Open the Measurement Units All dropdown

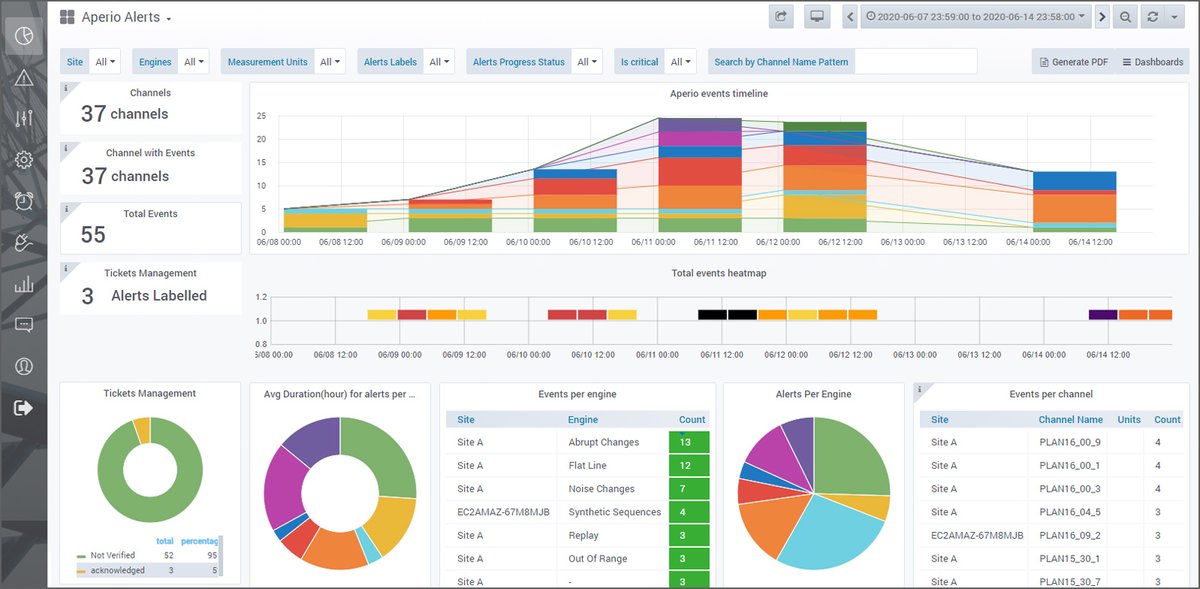pyautogui.click(x=329, y=62)
